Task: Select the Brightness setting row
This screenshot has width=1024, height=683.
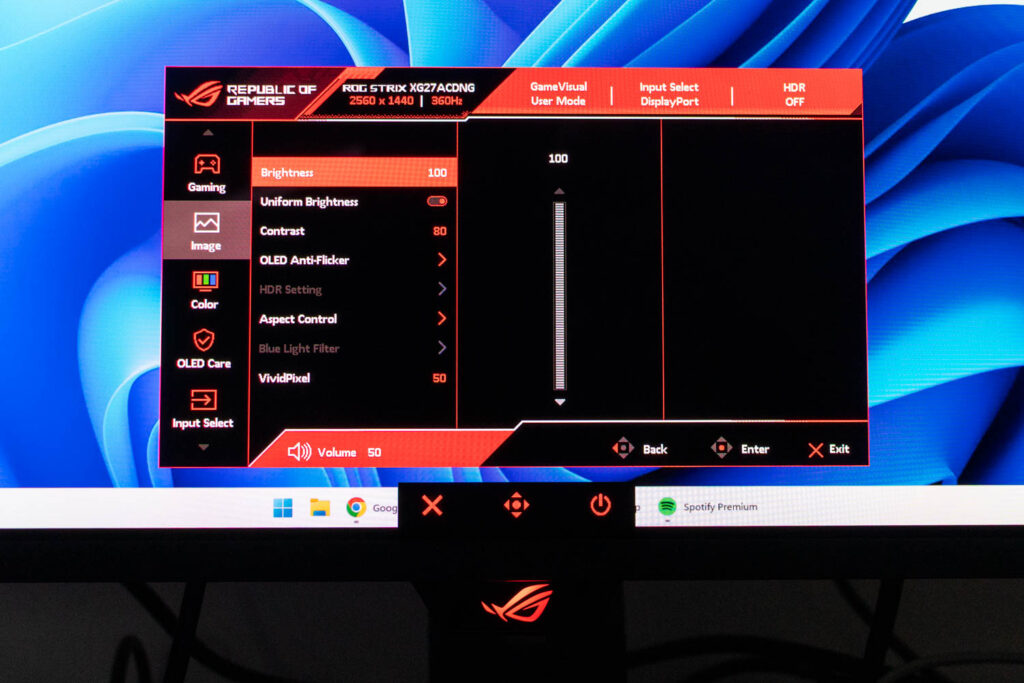Action: click(x=353, y=172)
